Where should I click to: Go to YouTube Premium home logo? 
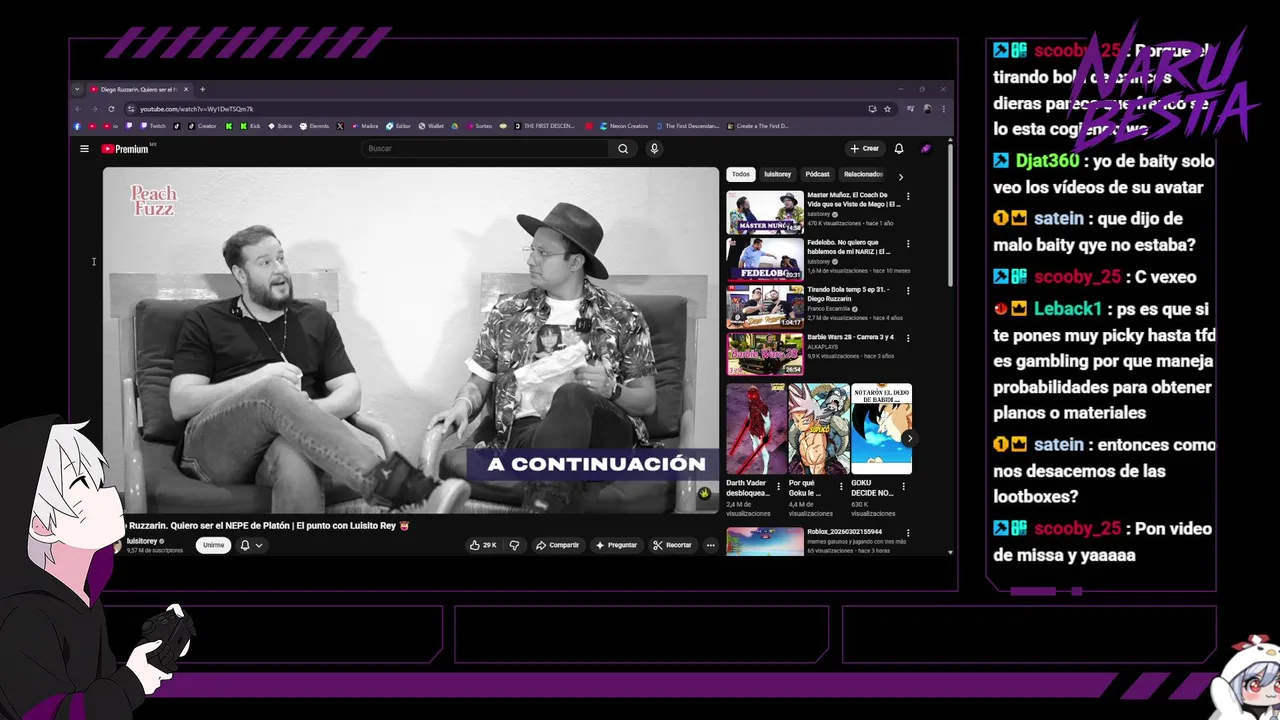coord(125,149)
